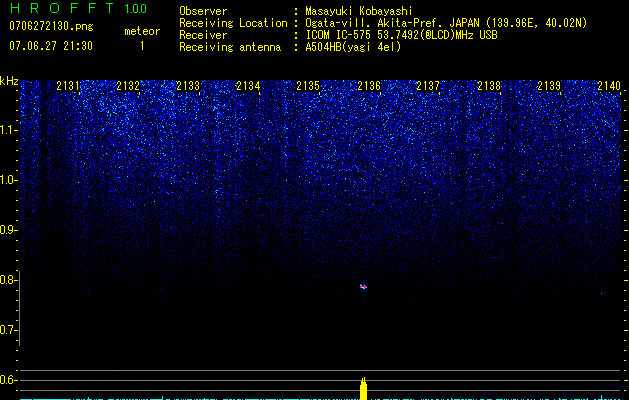Click the bright meteor echo spot near 0.8 kHz
Image resolution: width=629 pixels, height=400 pixels.
(363, 286)
